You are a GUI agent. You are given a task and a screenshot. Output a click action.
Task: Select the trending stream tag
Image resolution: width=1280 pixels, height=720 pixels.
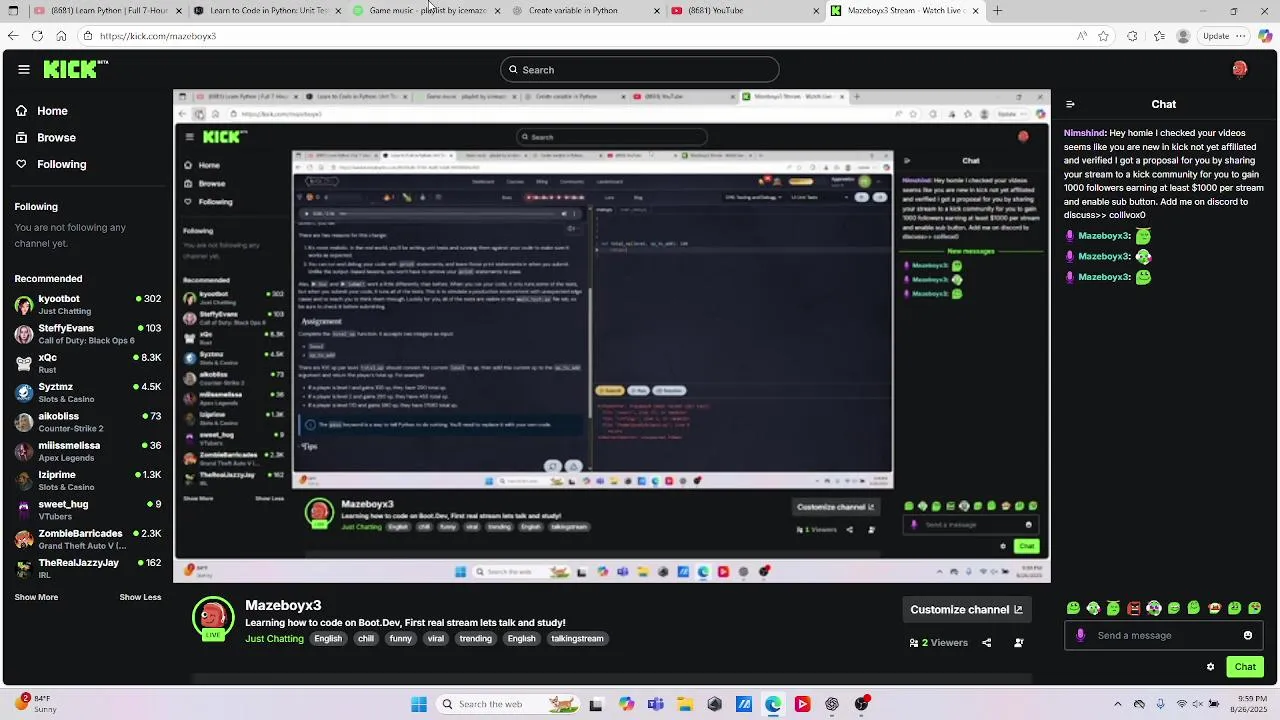476,638
